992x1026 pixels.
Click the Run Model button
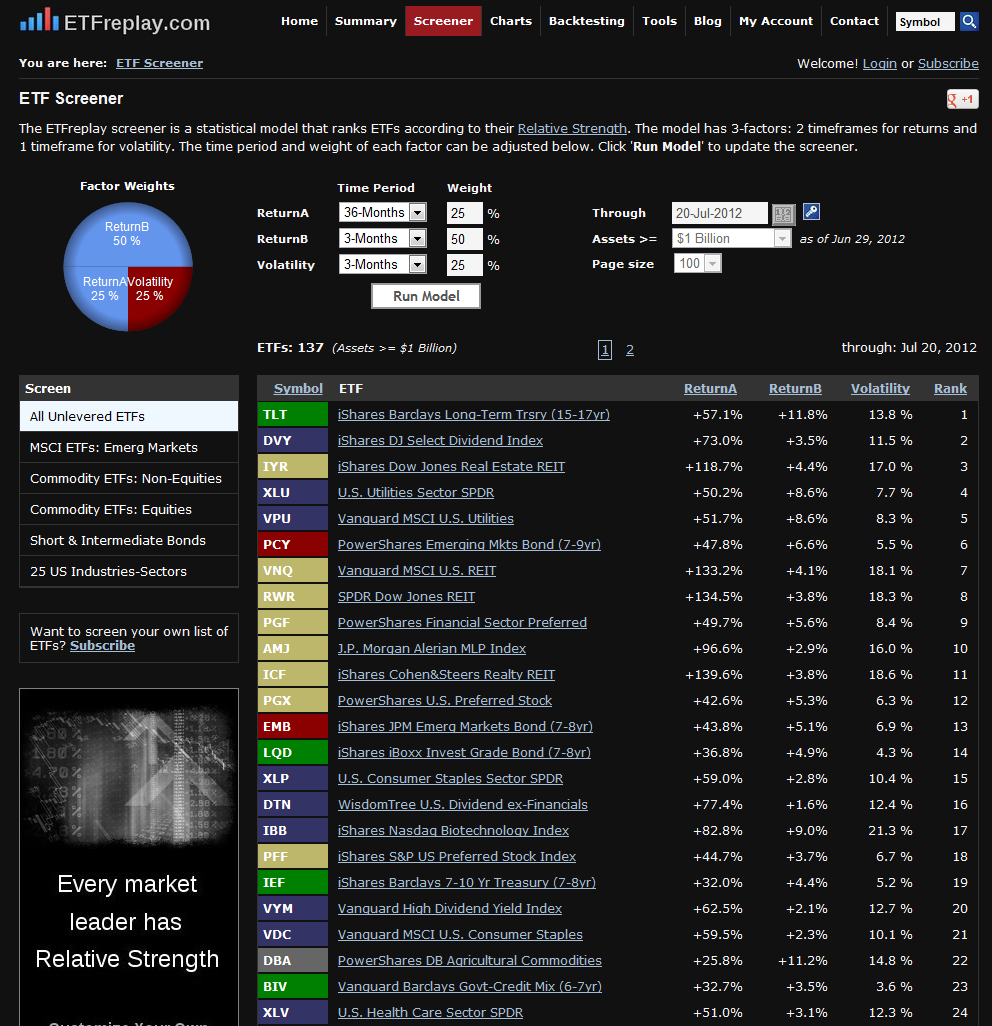coord(426,296)
